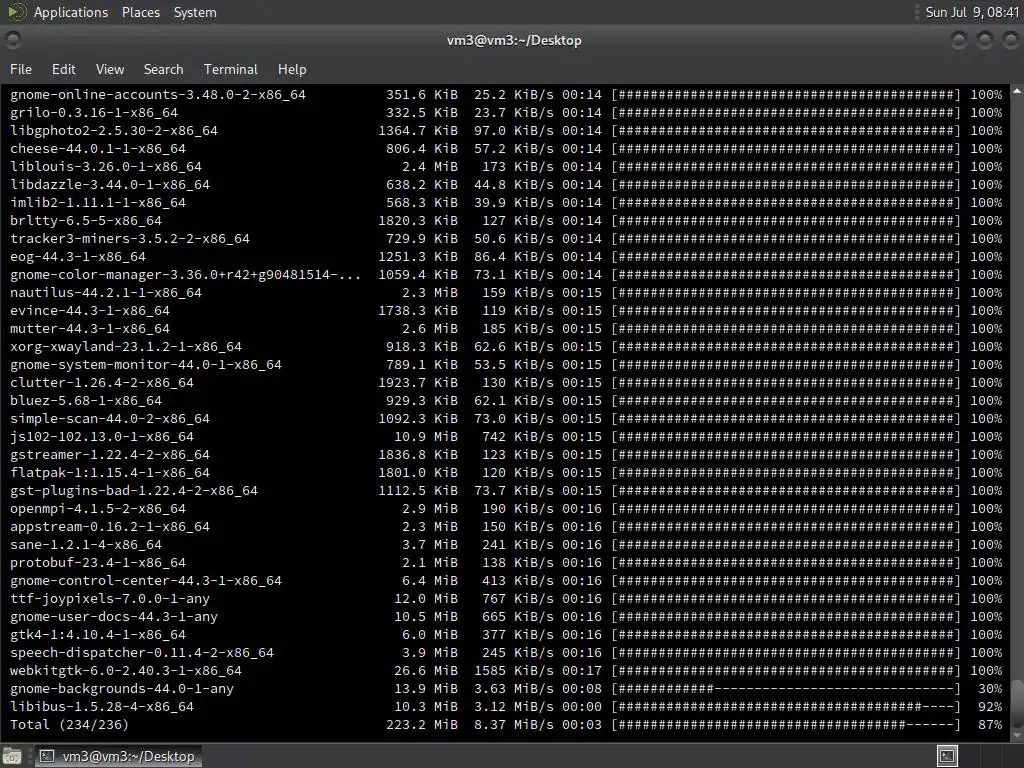Image resolution: width=1024 pixels, height=768 pixels.
Task: Click the js102-102.13.0-1-x86_64 line
Action: (x=506, y=437)
